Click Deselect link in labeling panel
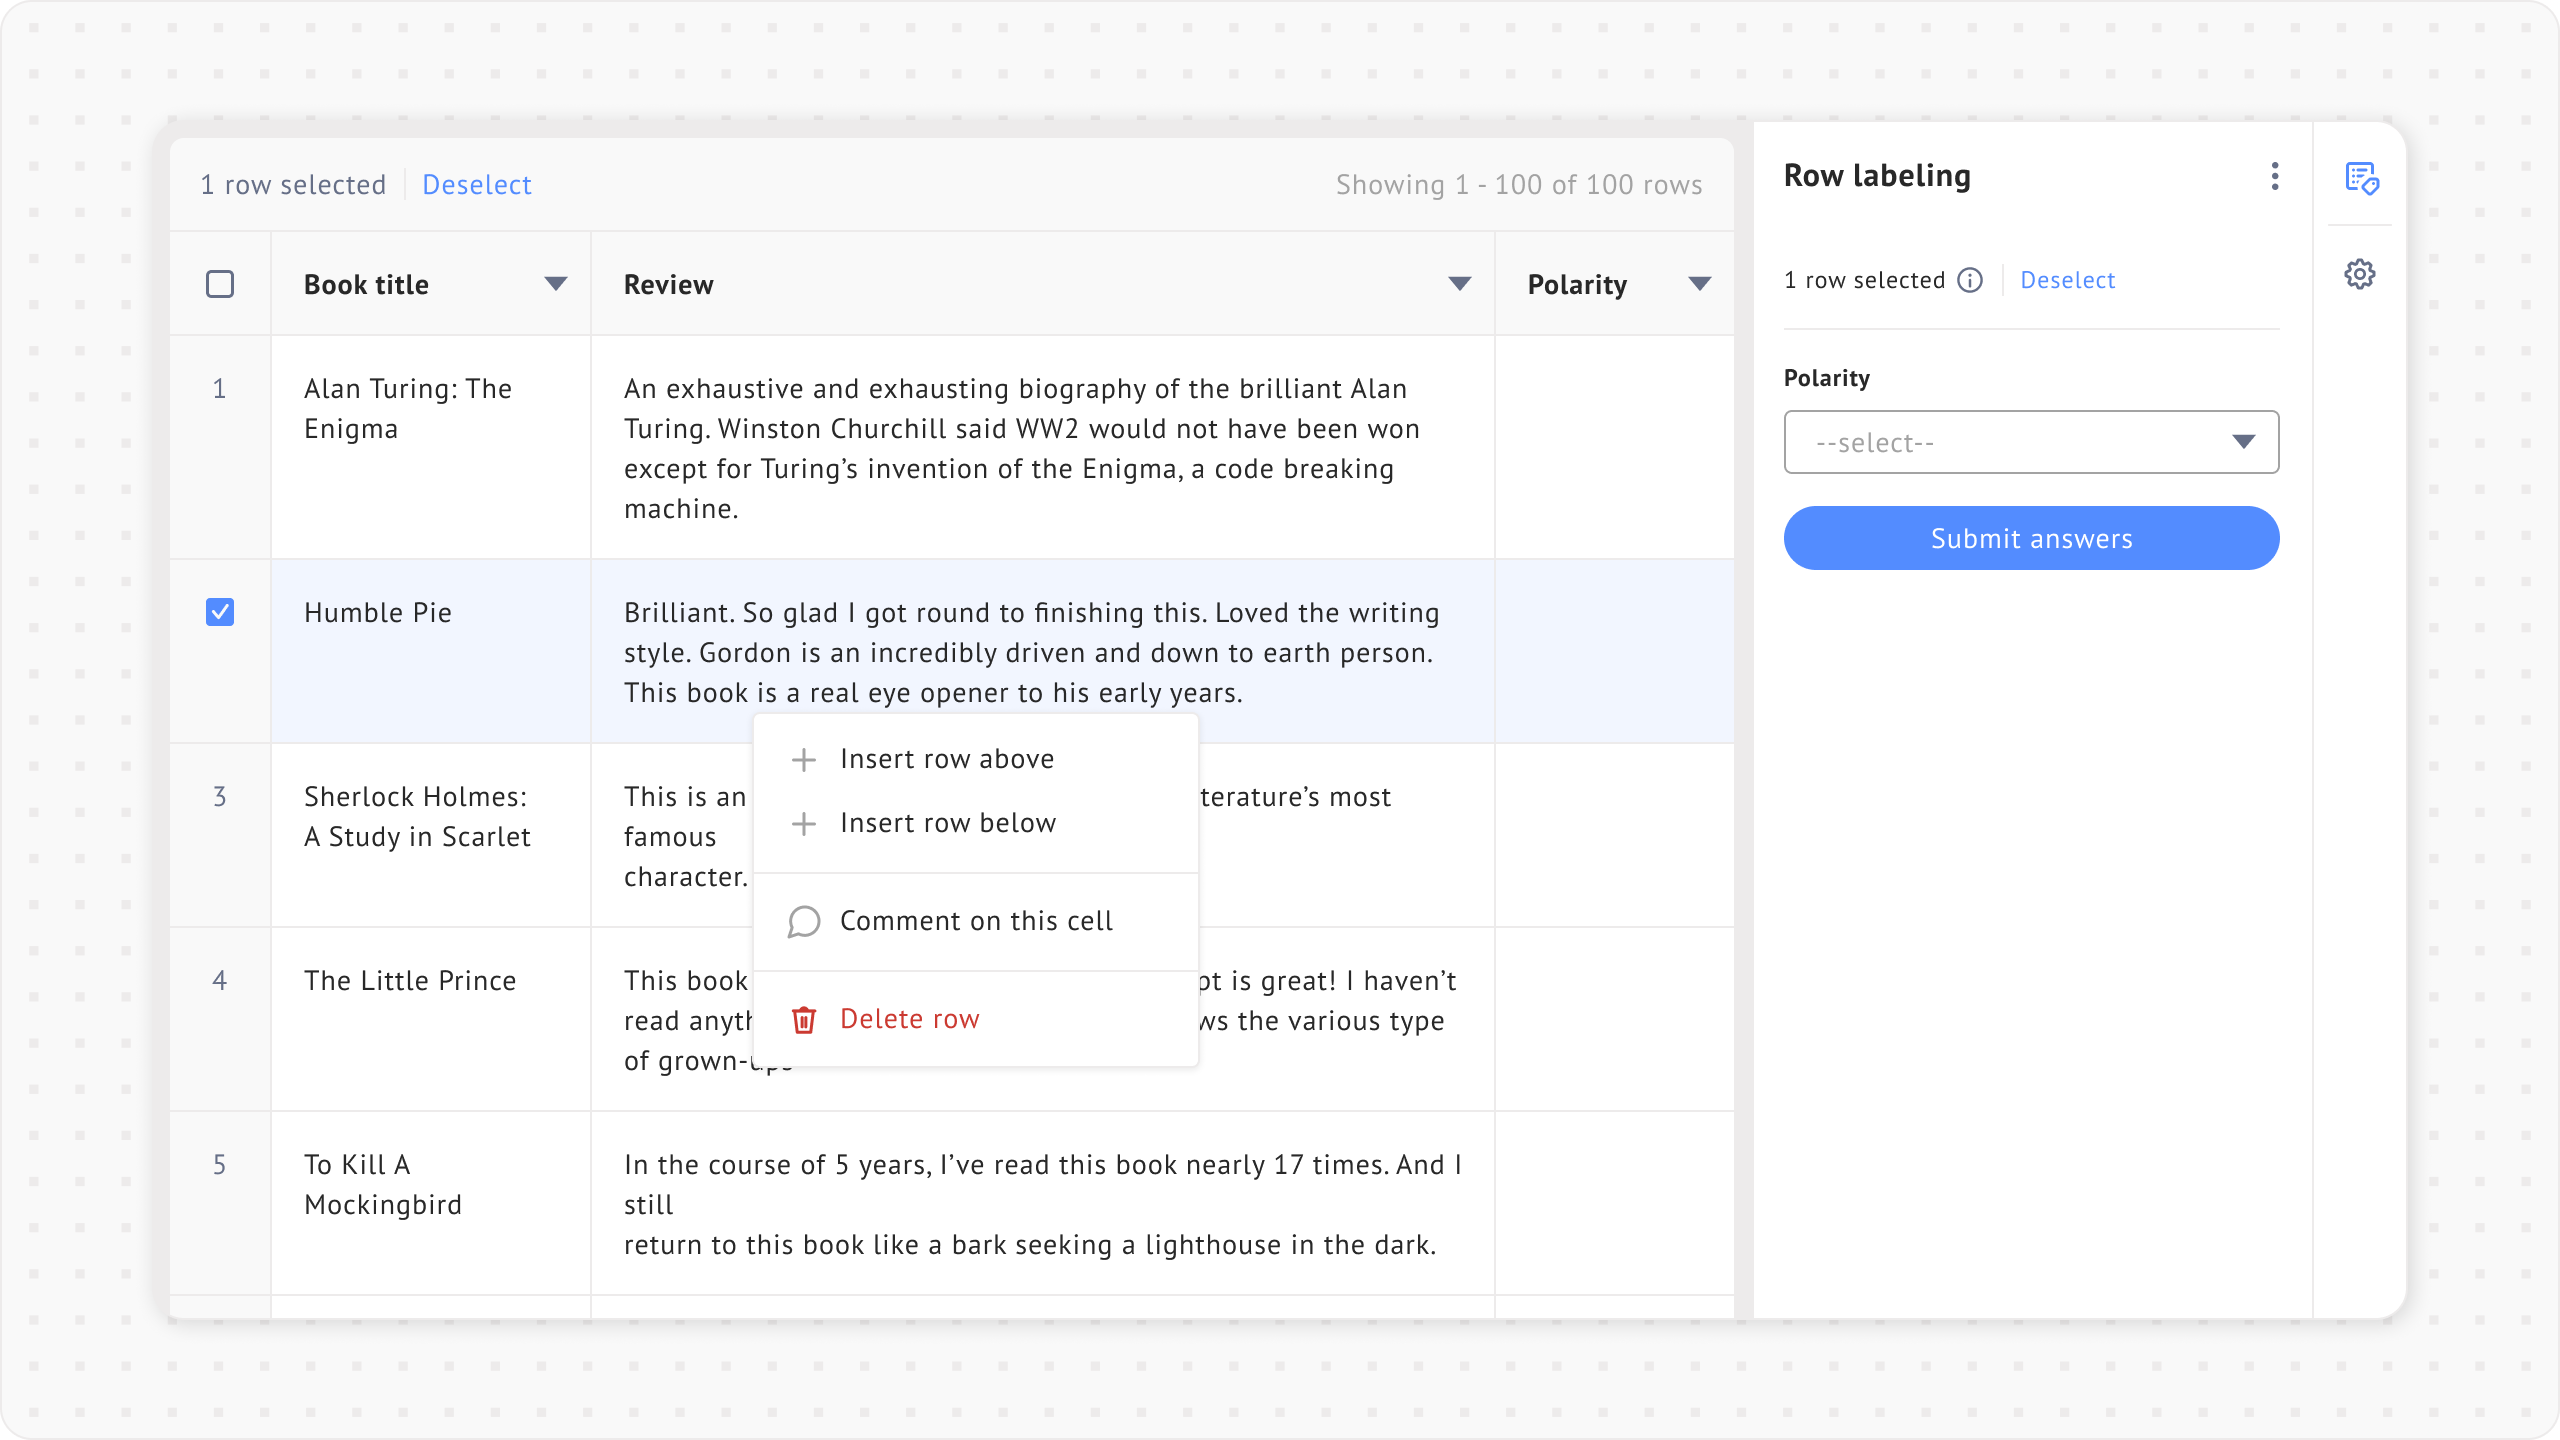Screen dimensions: 2560x1440 (2067, 280)
